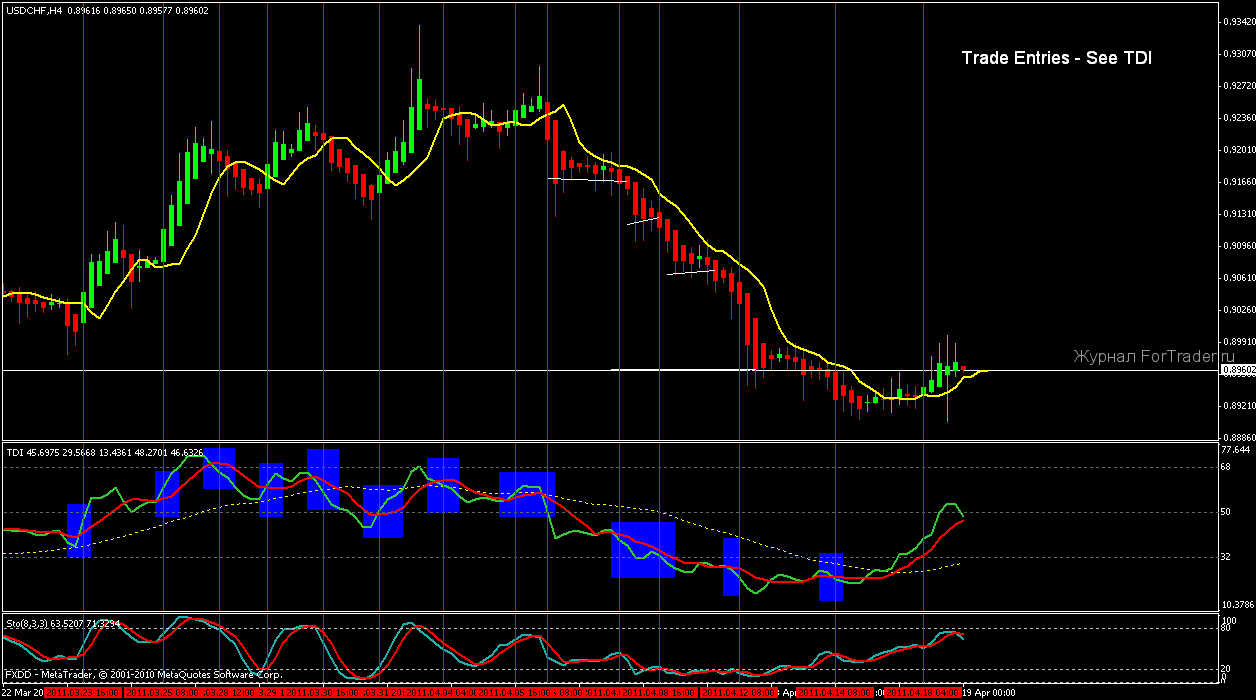Select the 2011.03.25 08:00 time marker
The image size is (1256, 700).
161,692
